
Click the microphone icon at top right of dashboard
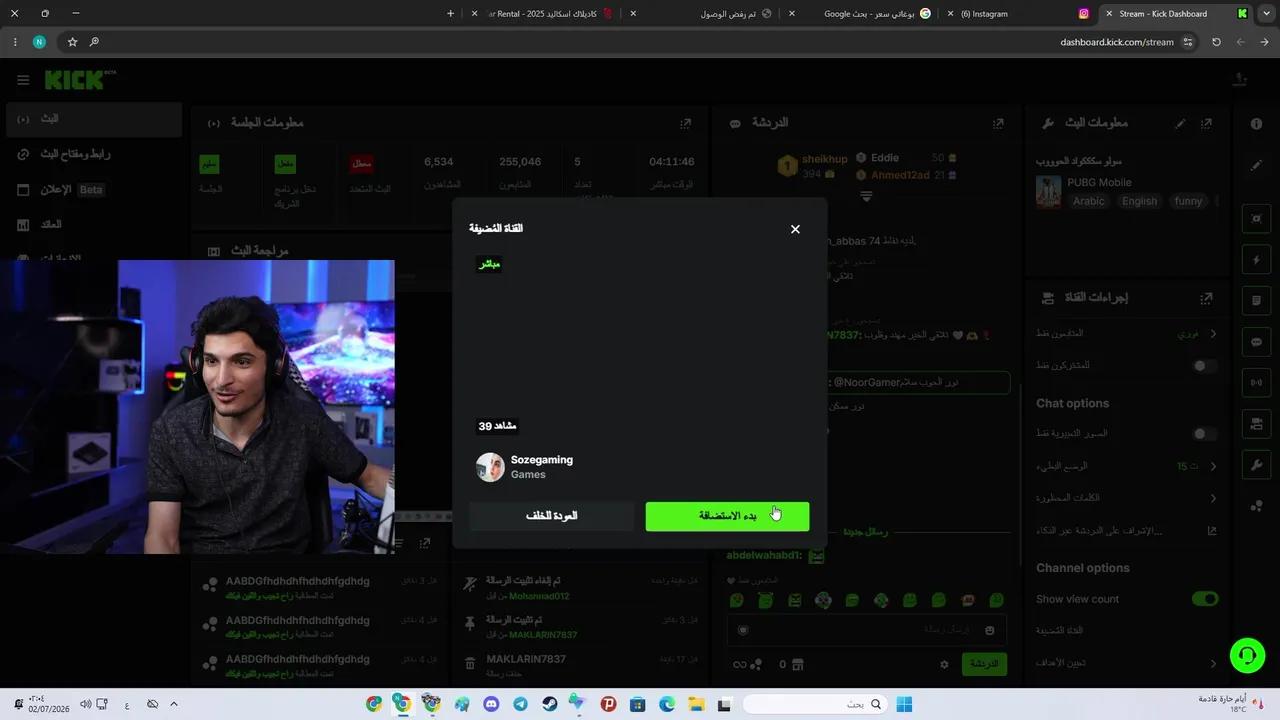[x=1240, y=80]
